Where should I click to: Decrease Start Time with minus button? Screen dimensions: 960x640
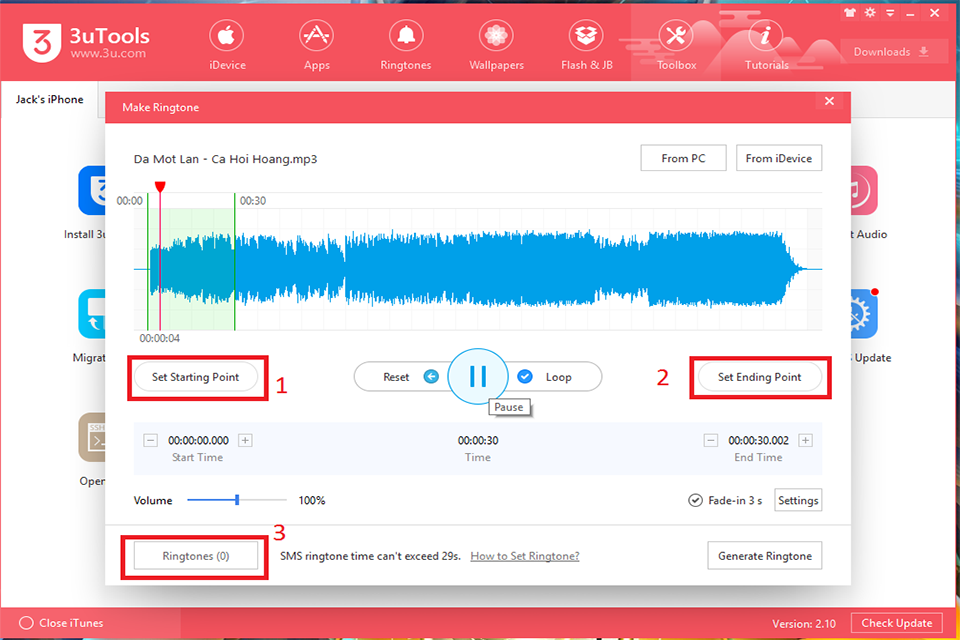click(x=151, y=440)
